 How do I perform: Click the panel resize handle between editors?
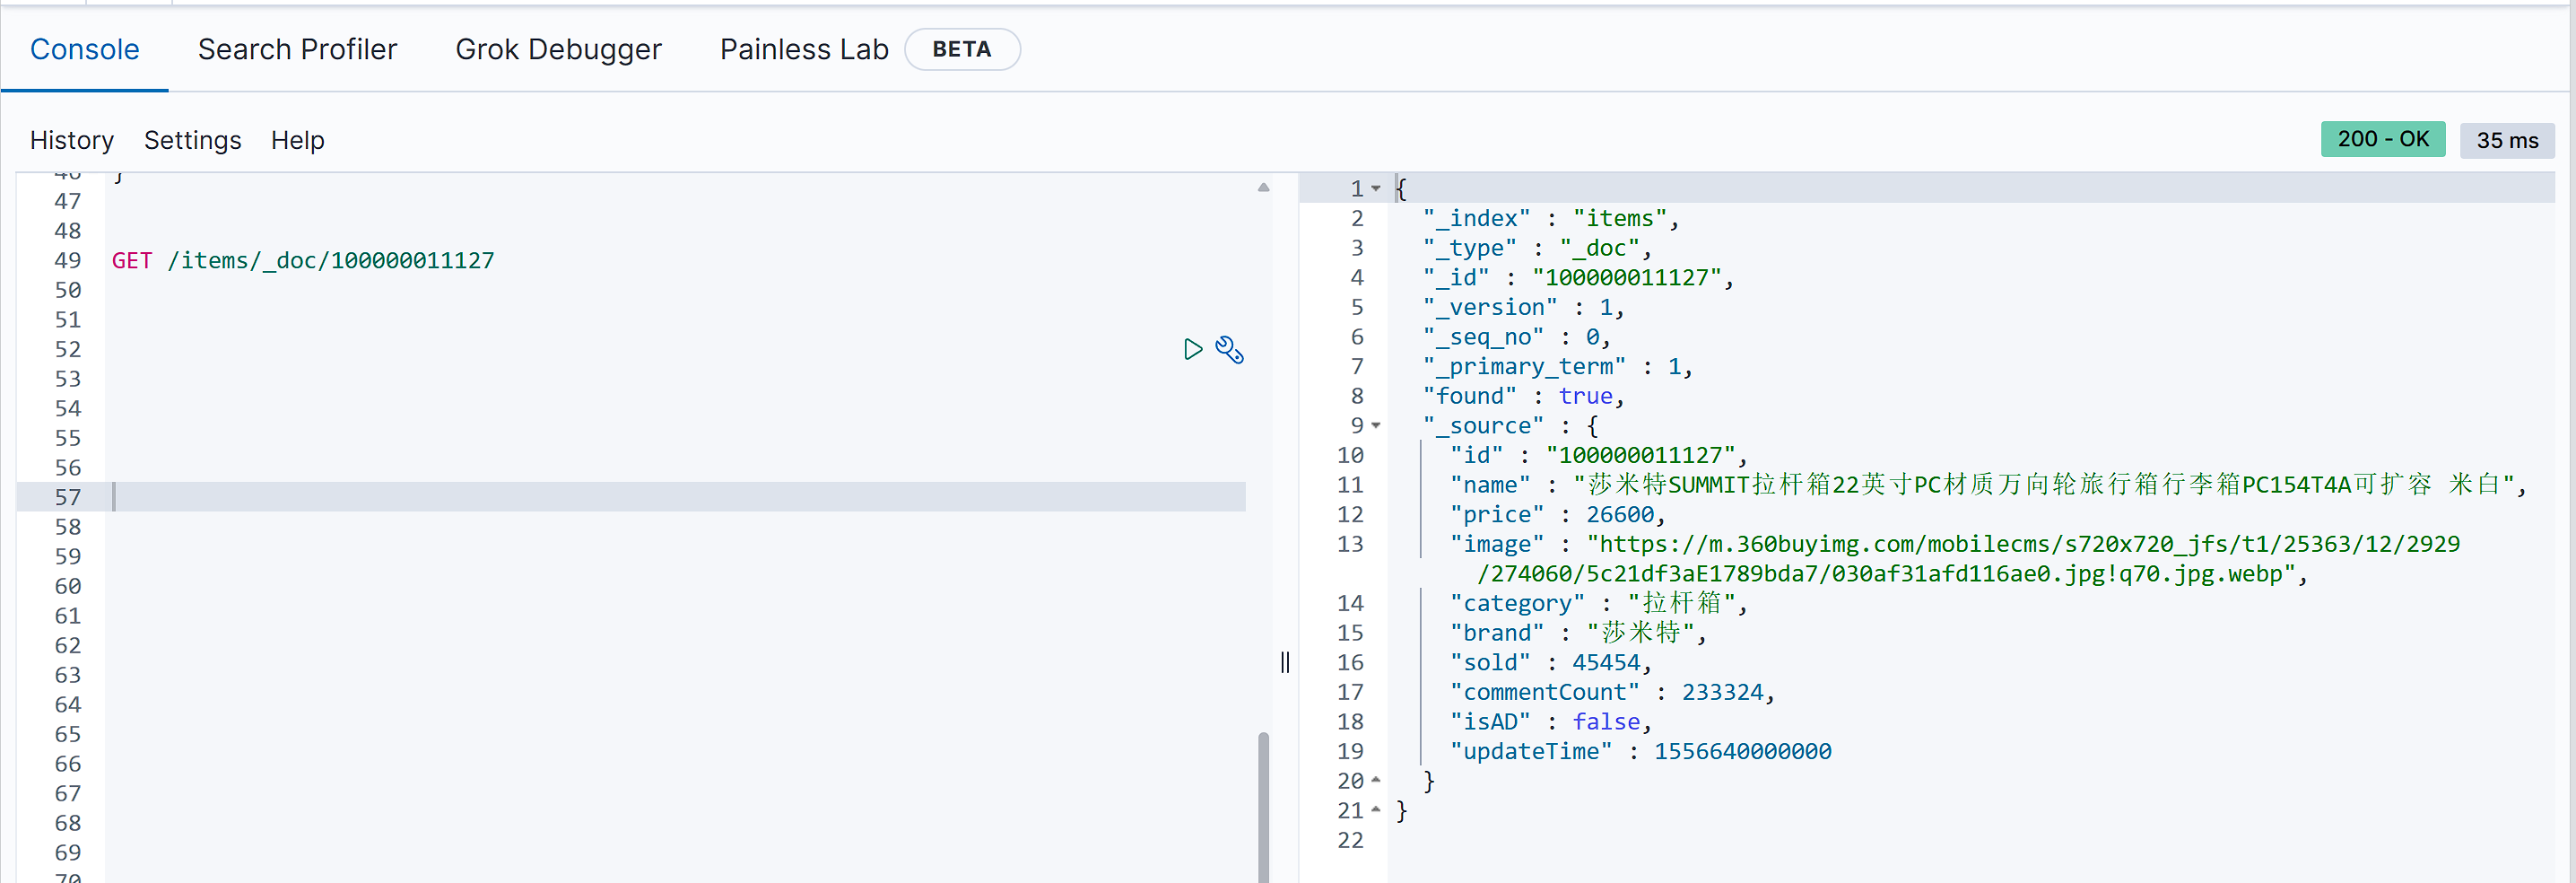click(1285, 661)
